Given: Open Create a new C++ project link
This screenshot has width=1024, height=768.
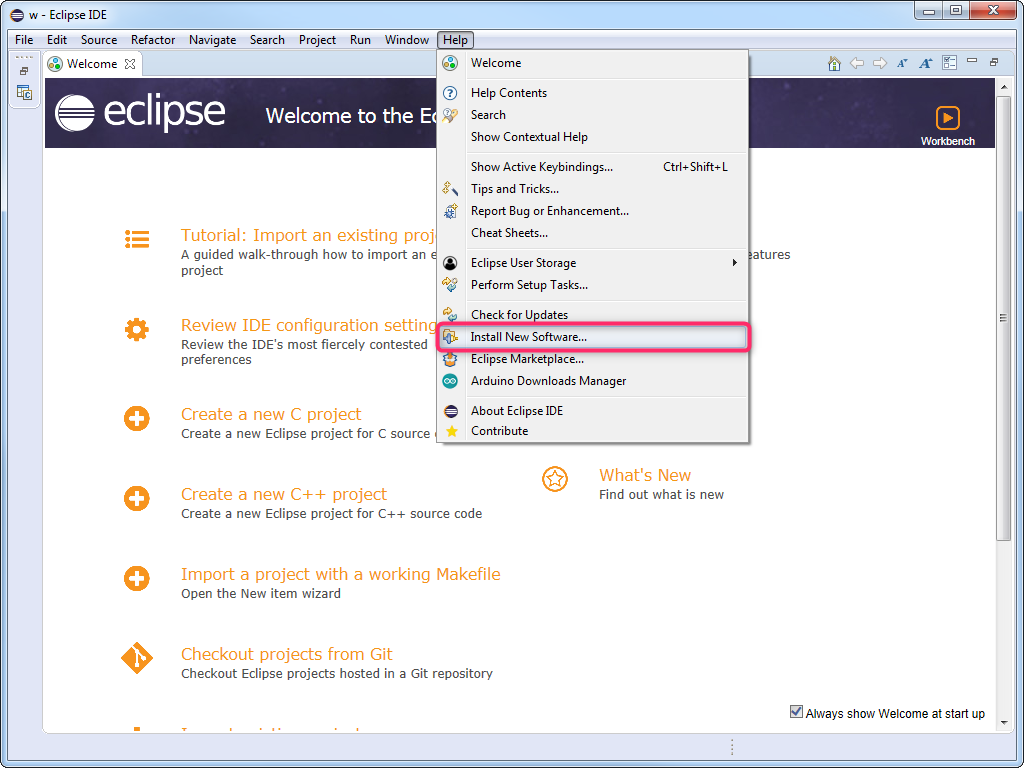Looking at the screenshot, I should pyautogui.click(x=284, y=494).
